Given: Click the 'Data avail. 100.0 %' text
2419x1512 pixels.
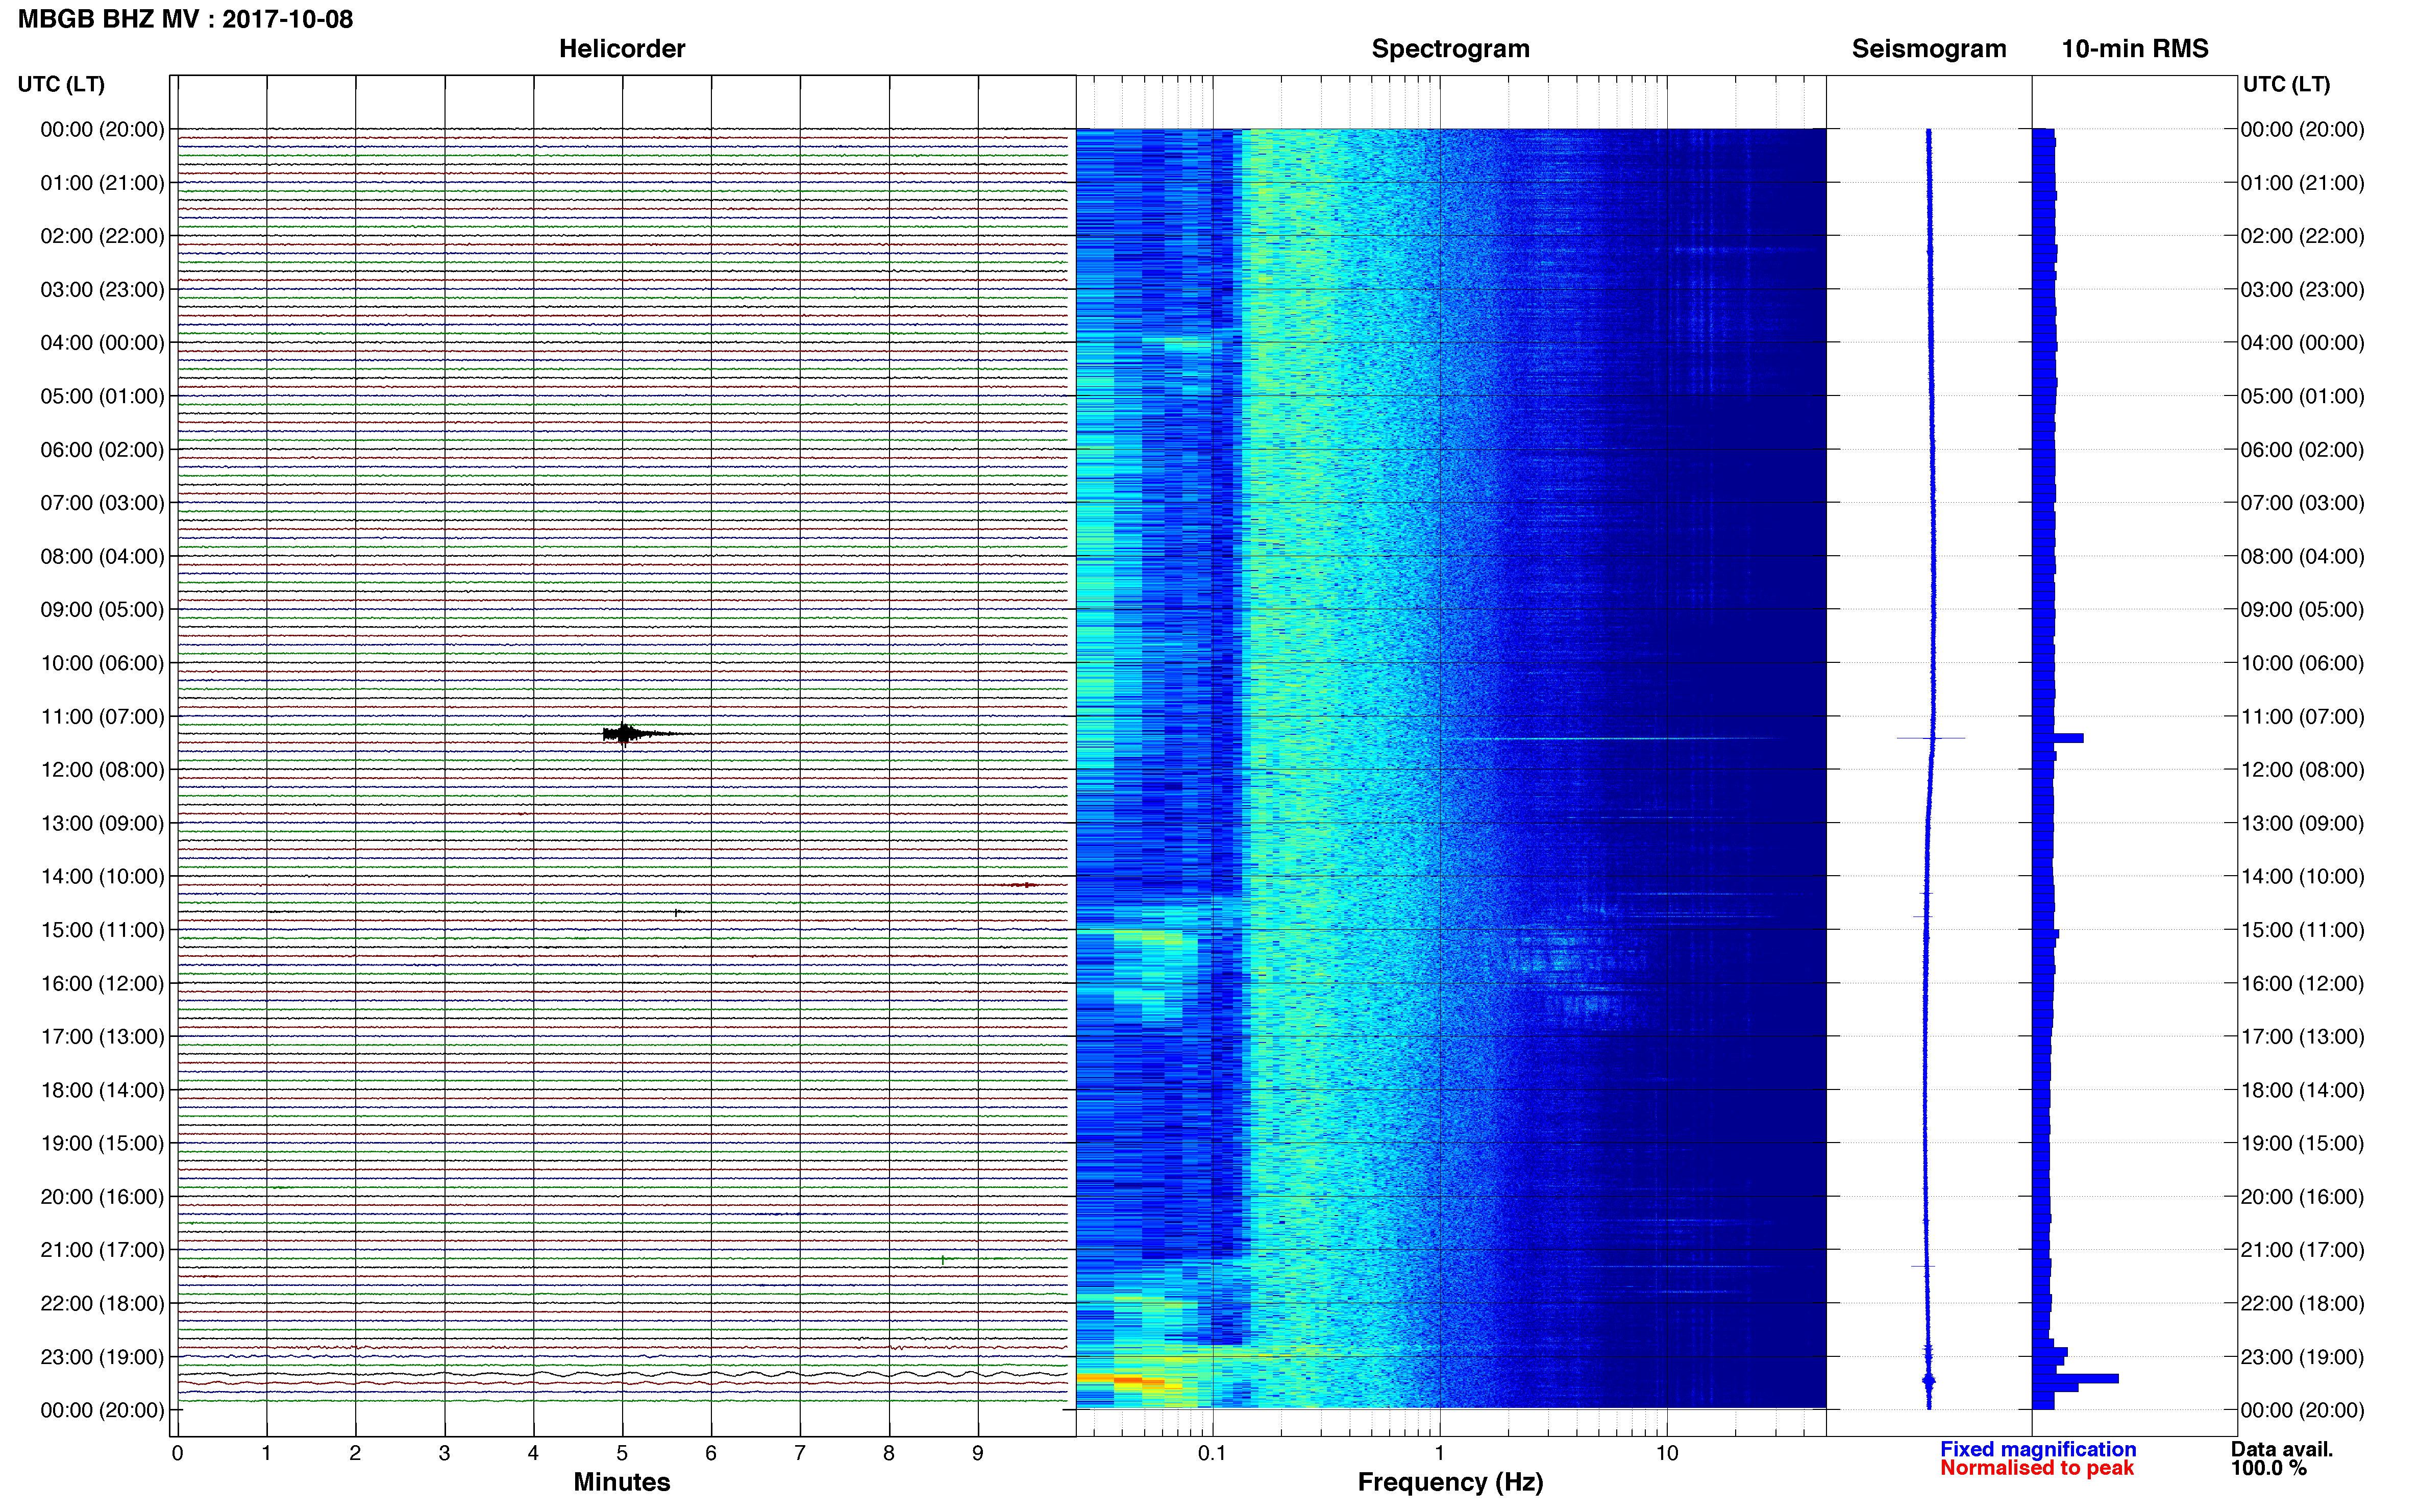Looking at the screenshot, I should click(x=2281, y=1459).
